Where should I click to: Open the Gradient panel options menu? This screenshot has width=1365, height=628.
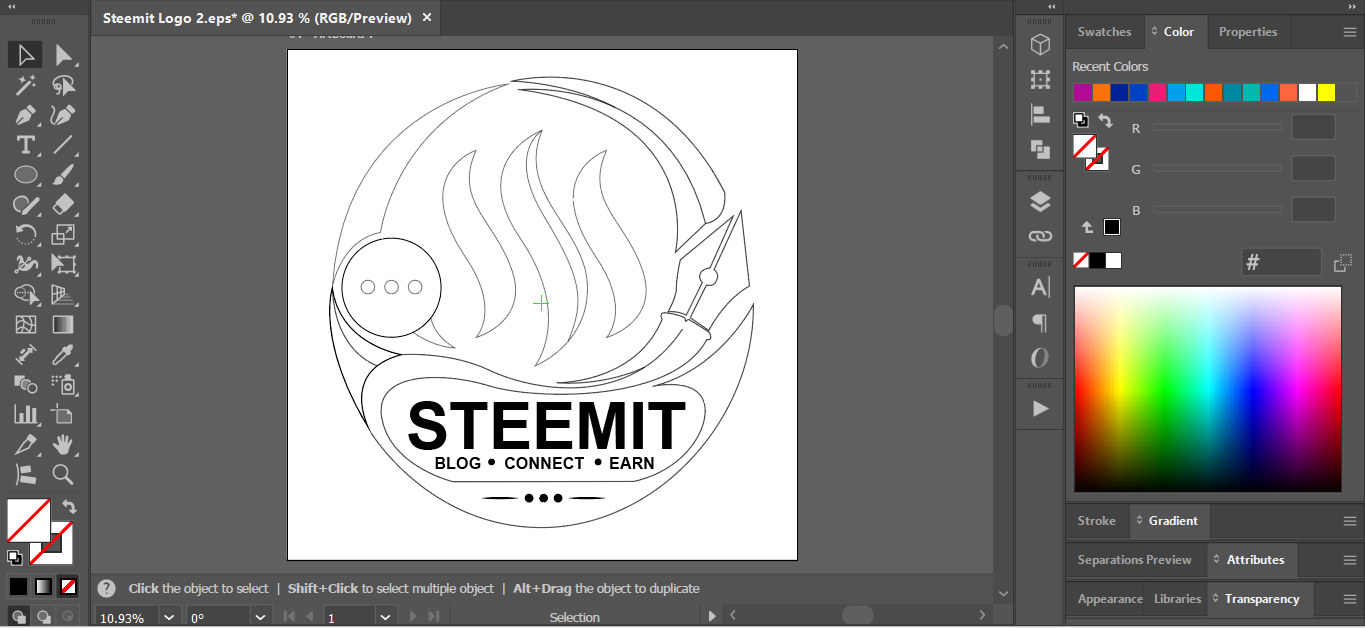pyautogui.click(x=1349, y=521)
